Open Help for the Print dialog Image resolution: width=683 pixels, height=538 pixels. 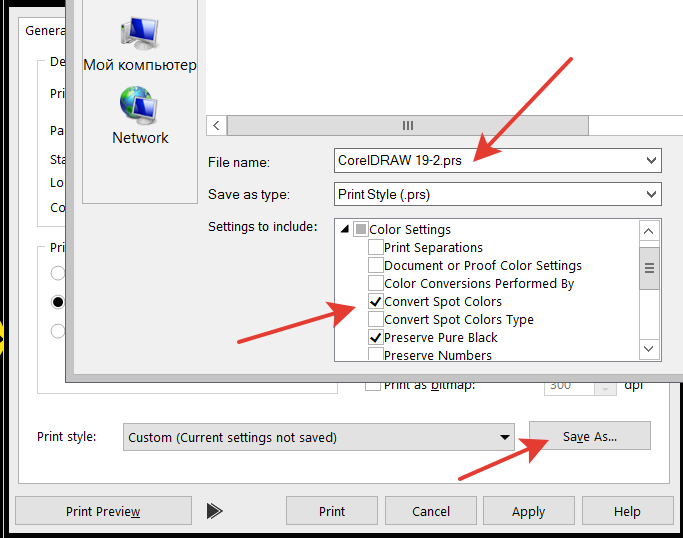coord(627,511)
